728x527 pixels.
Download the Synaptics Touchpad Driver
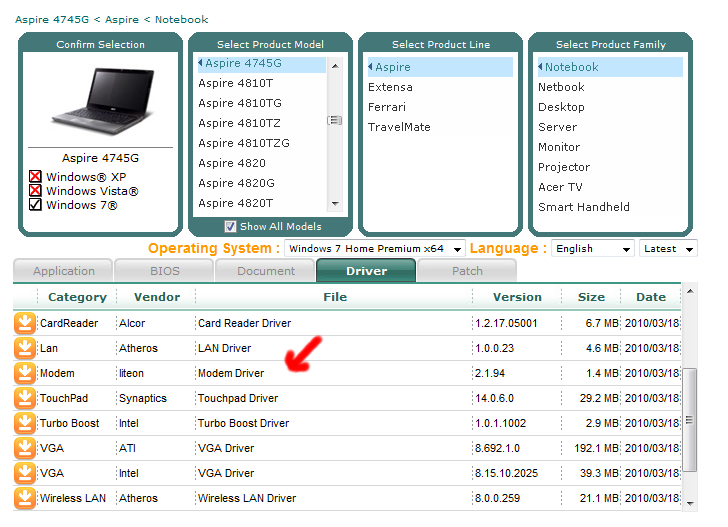[x=25, y=398]
